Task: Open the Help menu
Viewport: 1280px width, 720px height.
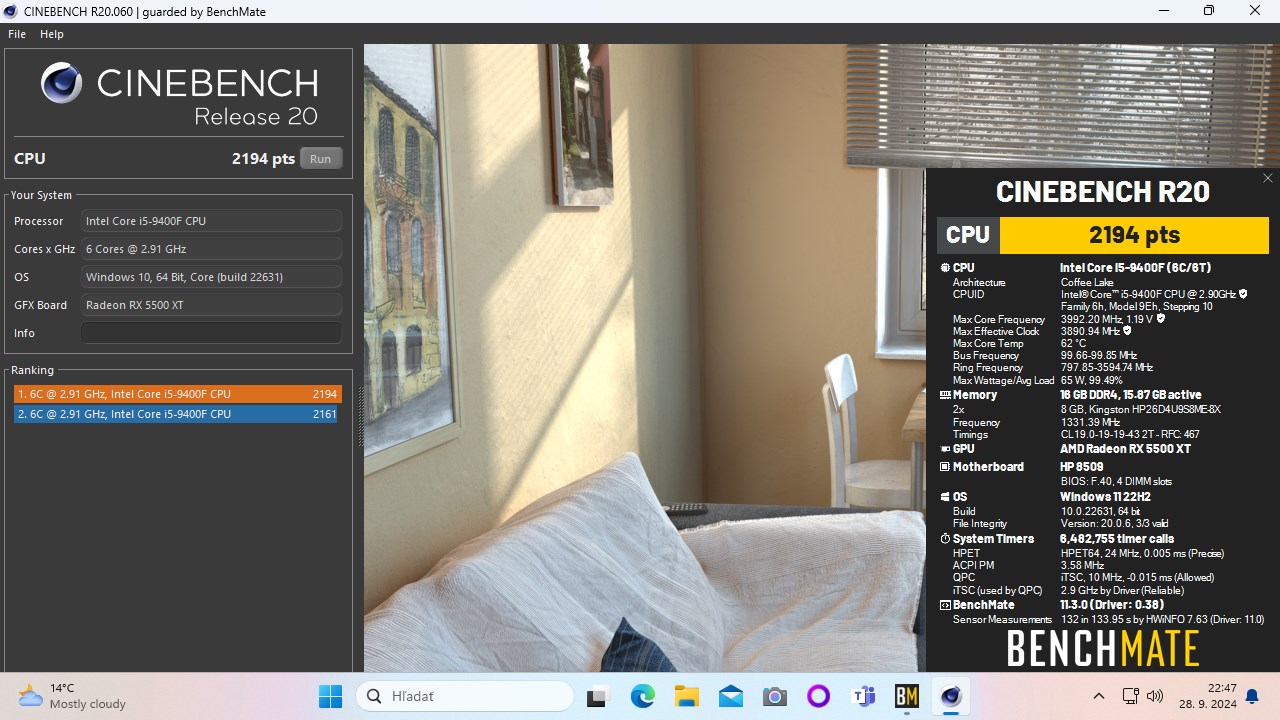Action: click(52, 34)
